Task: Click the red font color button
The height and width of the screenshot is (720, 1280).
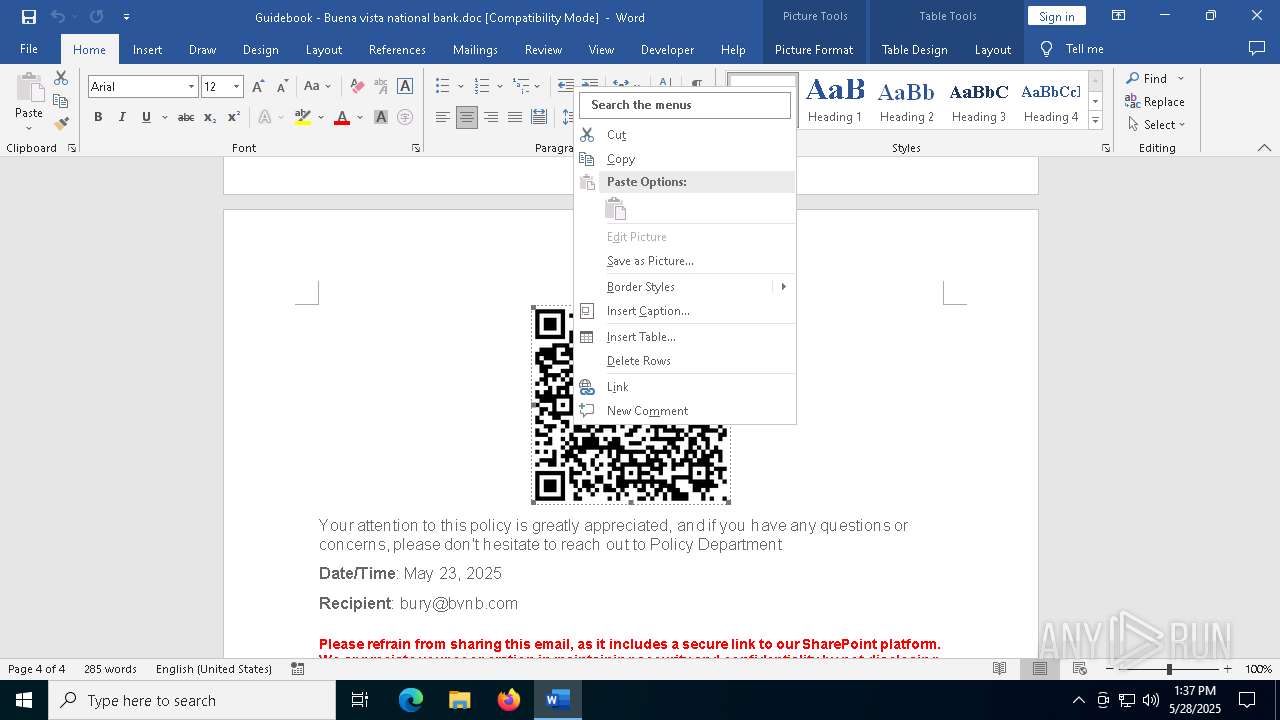Action: pyautogui.click(x=342, y=117)
